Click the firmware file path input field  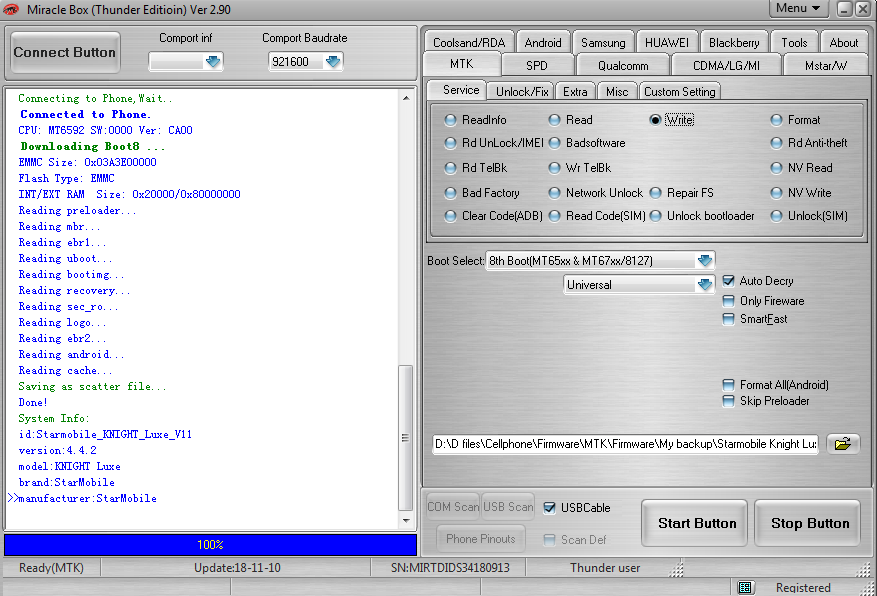point(625,444)
